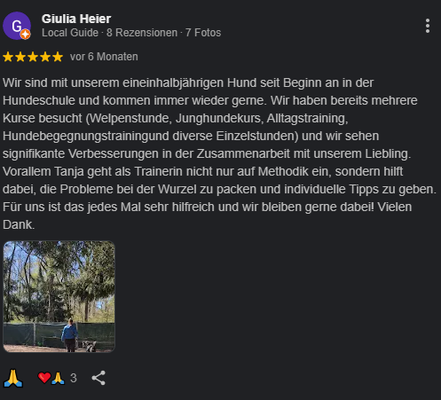Click Giulia Heier's purple G avatar
Viewport: 441px width, 400px height.
[17, 26]
